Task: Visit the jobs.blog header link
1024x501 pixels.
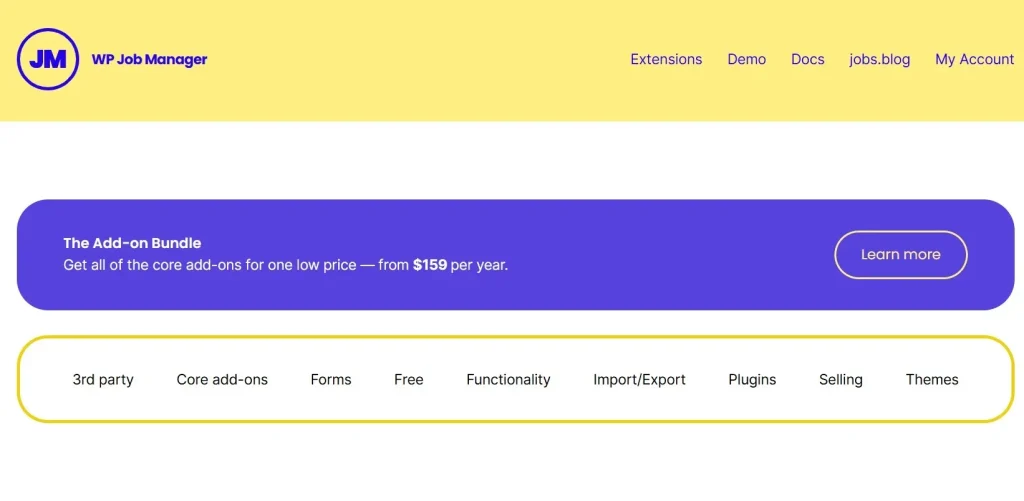Action: (x=880, y=59)
